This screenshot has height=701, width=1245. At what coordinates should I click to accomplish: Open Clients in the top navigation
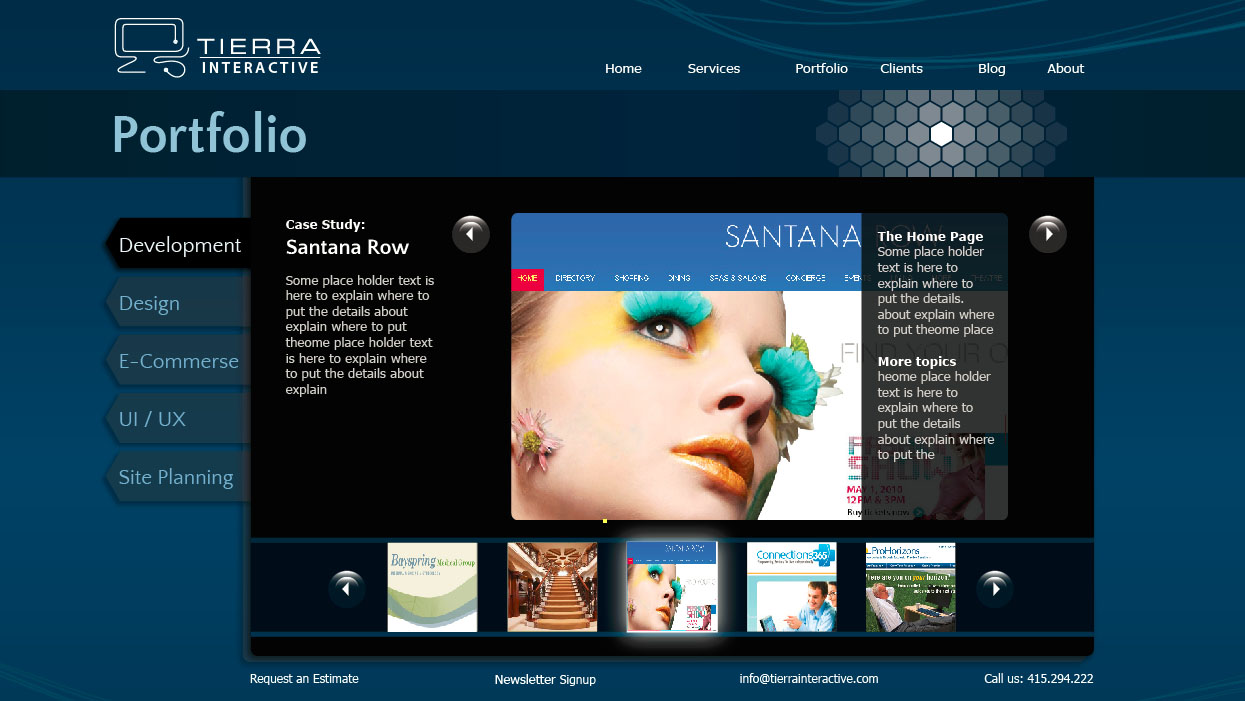tap(901, 69)
